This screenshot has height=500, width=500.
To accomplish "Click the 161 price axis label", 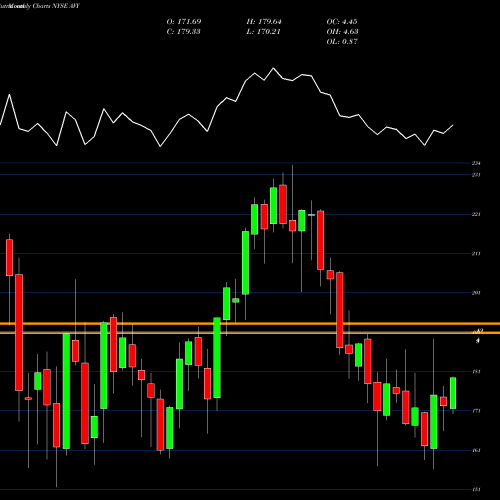I will 476,450.
